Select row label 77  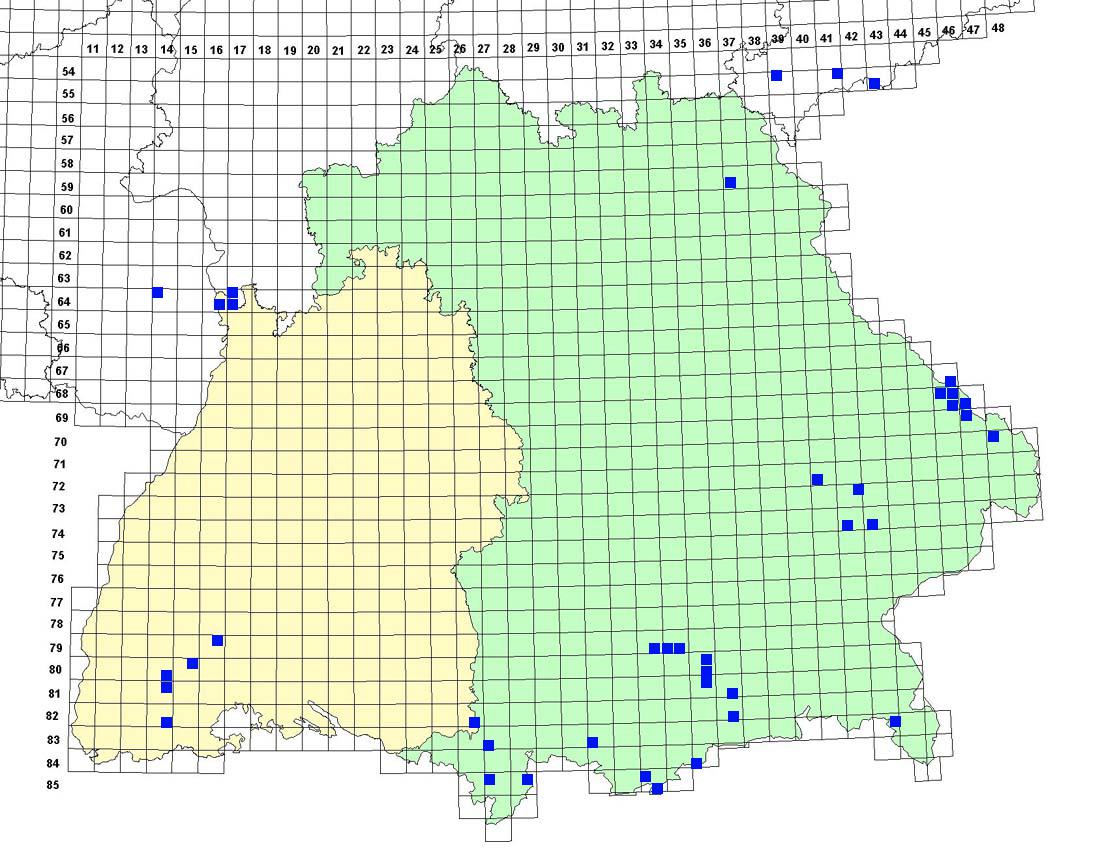coord(56,602)
